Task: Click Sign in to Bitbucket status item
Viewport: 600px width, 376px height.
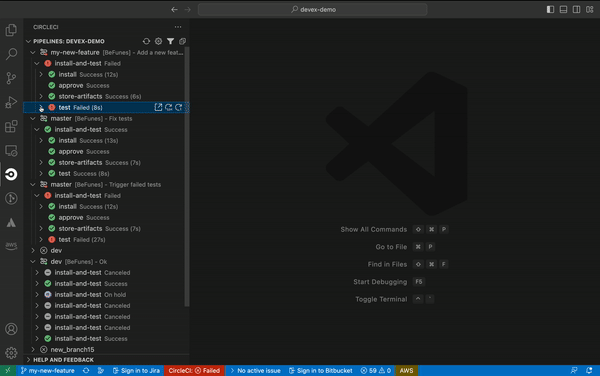Action: (320, 370)
